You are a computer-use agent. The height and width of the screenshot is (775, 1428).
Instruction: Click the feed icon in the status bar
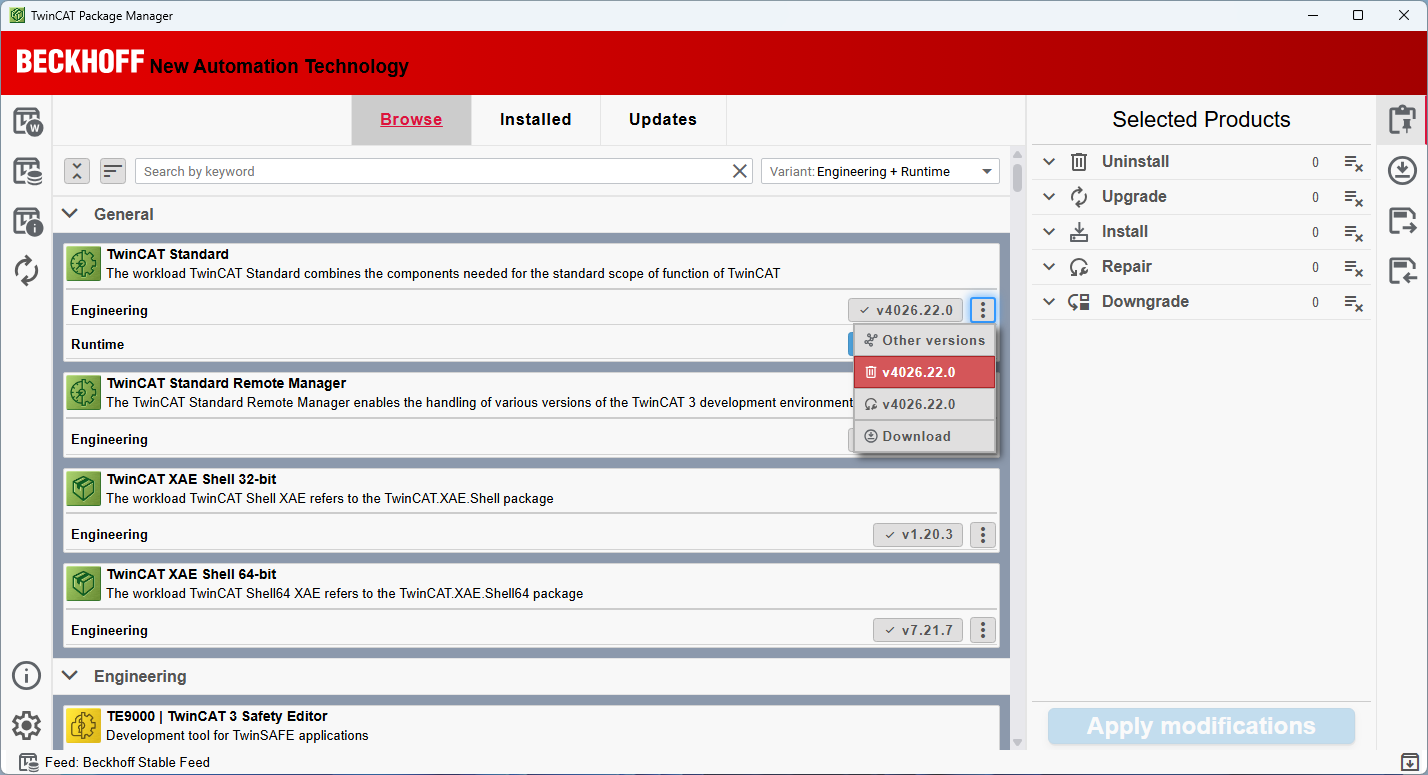(x=29, y=762)
